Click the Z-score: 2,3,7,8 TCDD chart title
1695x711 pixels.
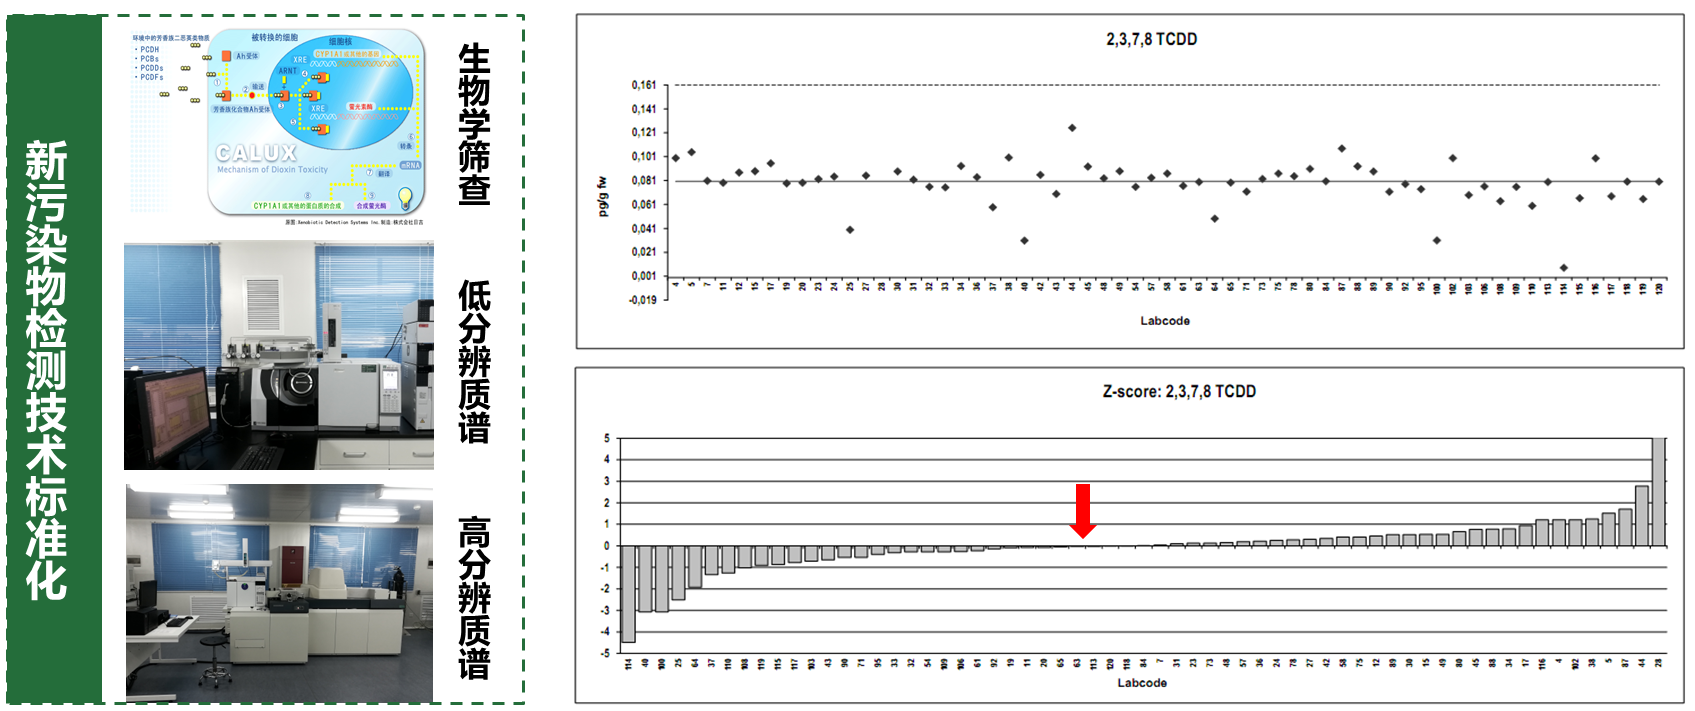click(x=1179, y=391)
